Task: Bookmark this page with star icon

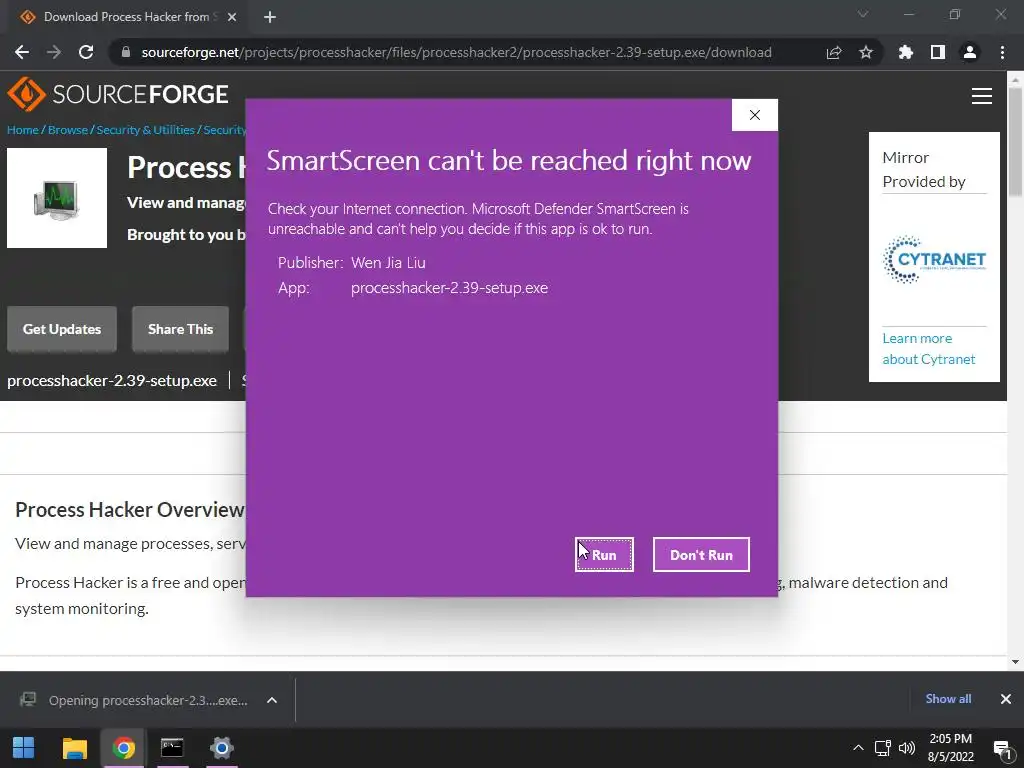Action: coord(866,52)
